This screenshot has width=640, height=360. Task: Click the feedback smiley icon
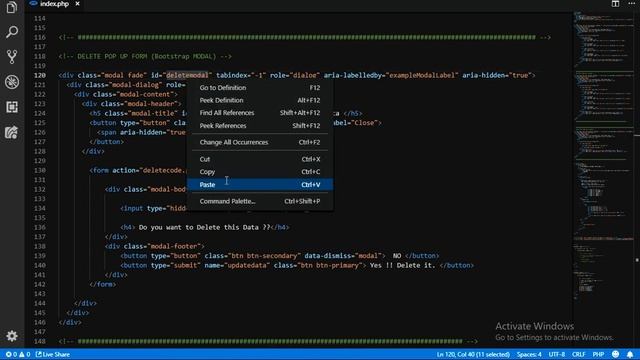click(x=616, y=354)
